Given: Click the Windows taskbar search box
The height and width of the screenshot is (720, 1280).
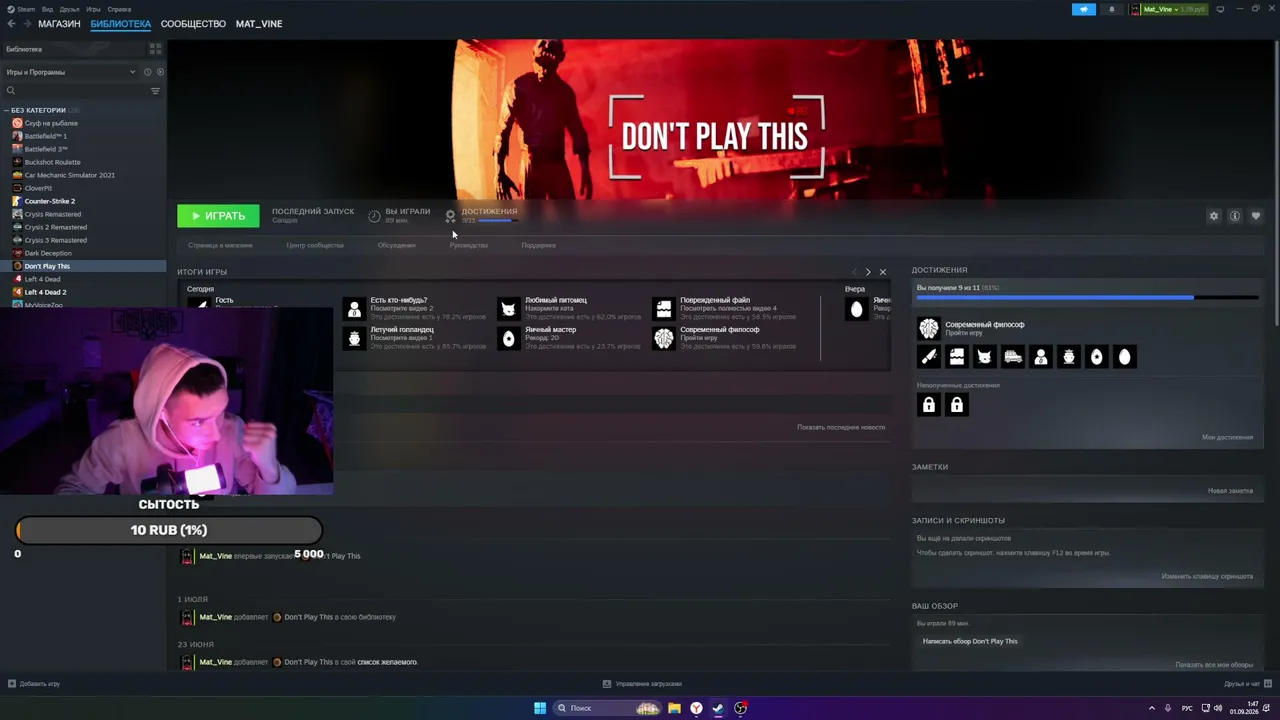Looking at the screenshot, I should coord(608,708).
